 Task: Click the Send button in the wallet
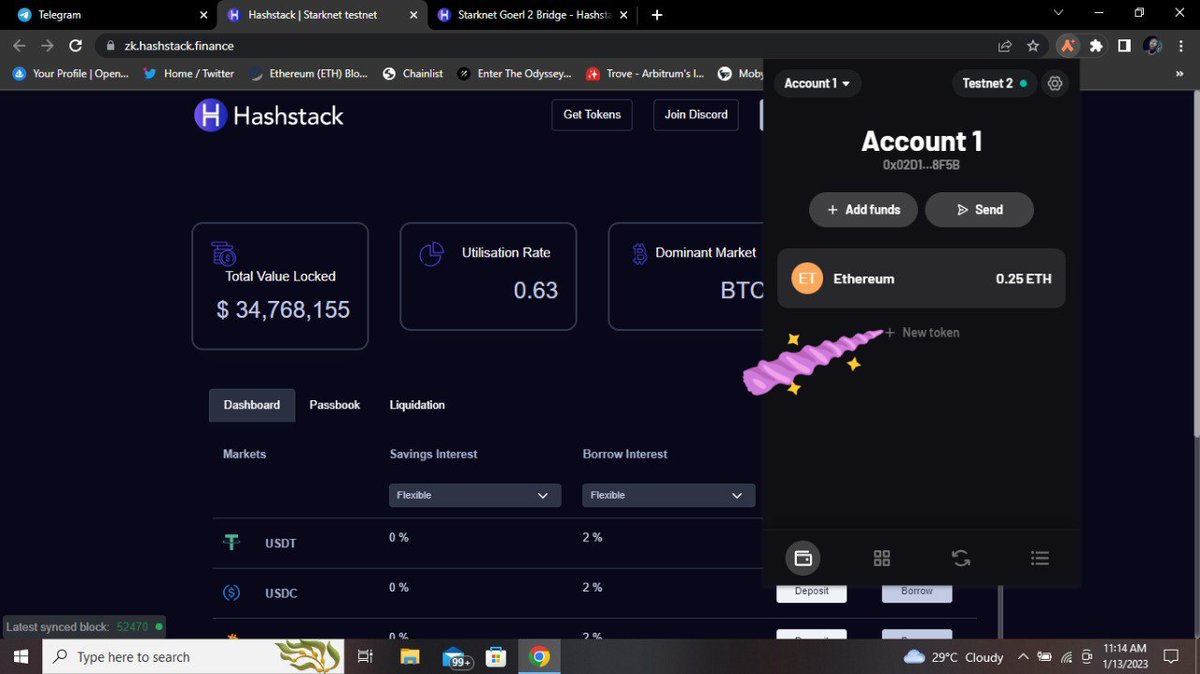[x=979, y=210]
